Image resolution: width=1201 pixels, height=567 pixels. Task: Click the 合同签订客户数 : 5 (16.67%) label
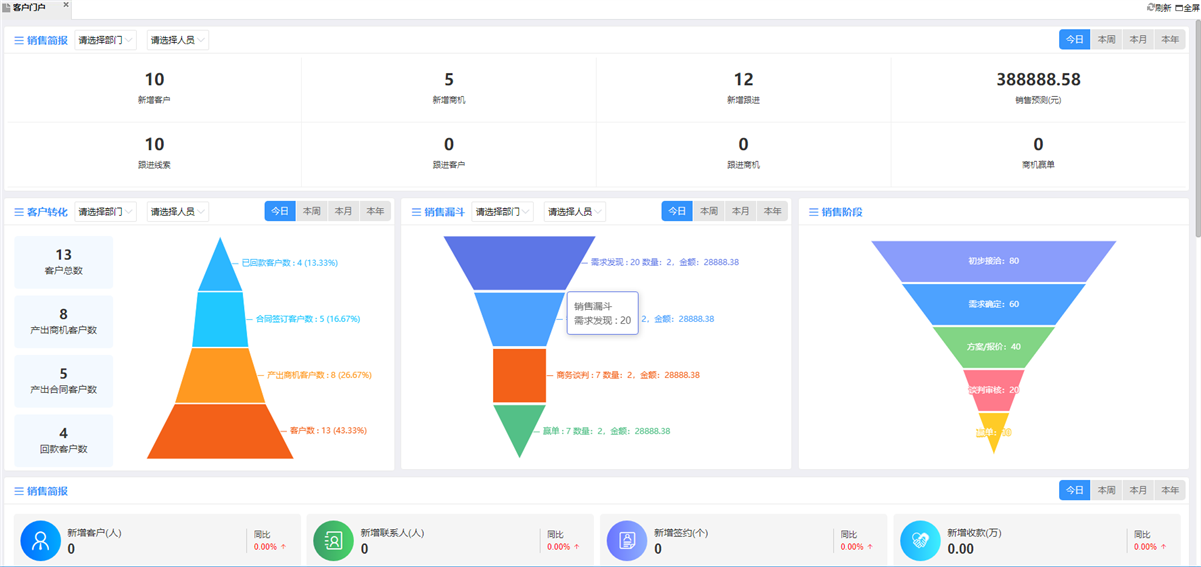[x=308, y=319]
